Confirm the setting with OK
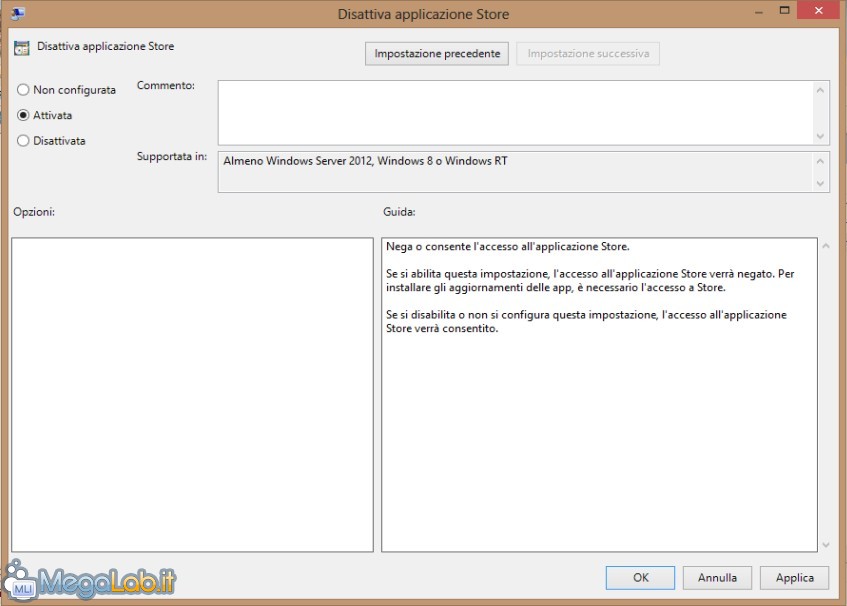847x606 pixels. 640,577
